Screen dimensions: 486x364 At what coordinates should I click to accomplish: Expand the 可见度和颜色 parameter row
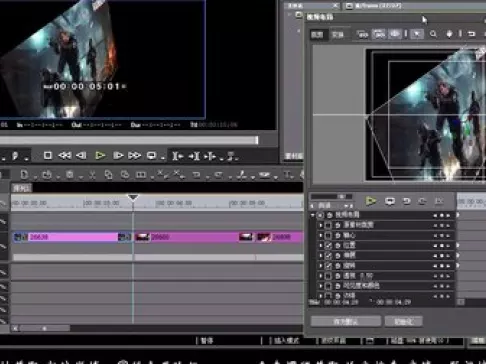[321, 286]
